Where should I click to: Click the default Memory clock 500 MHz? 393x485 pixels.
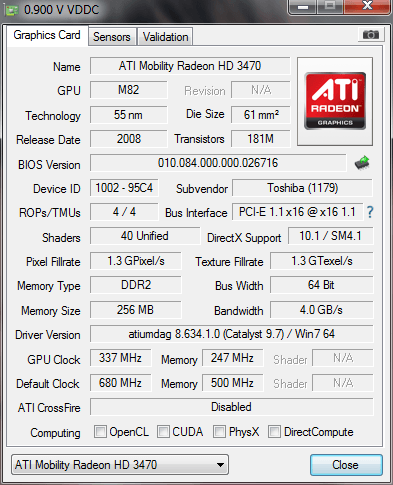point(232,383)
